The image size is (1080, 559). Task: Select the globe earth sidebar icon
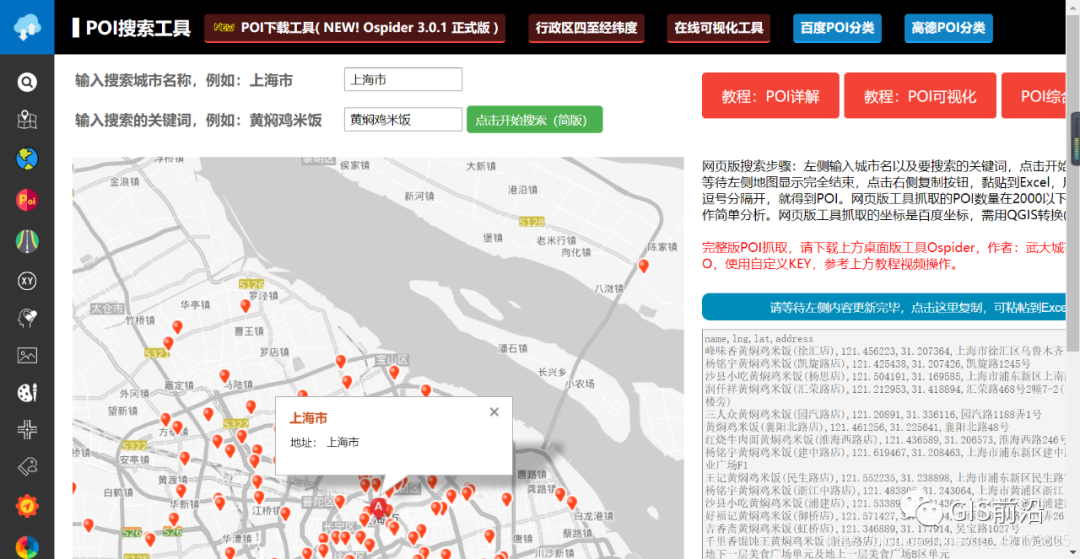pos(27,159)
